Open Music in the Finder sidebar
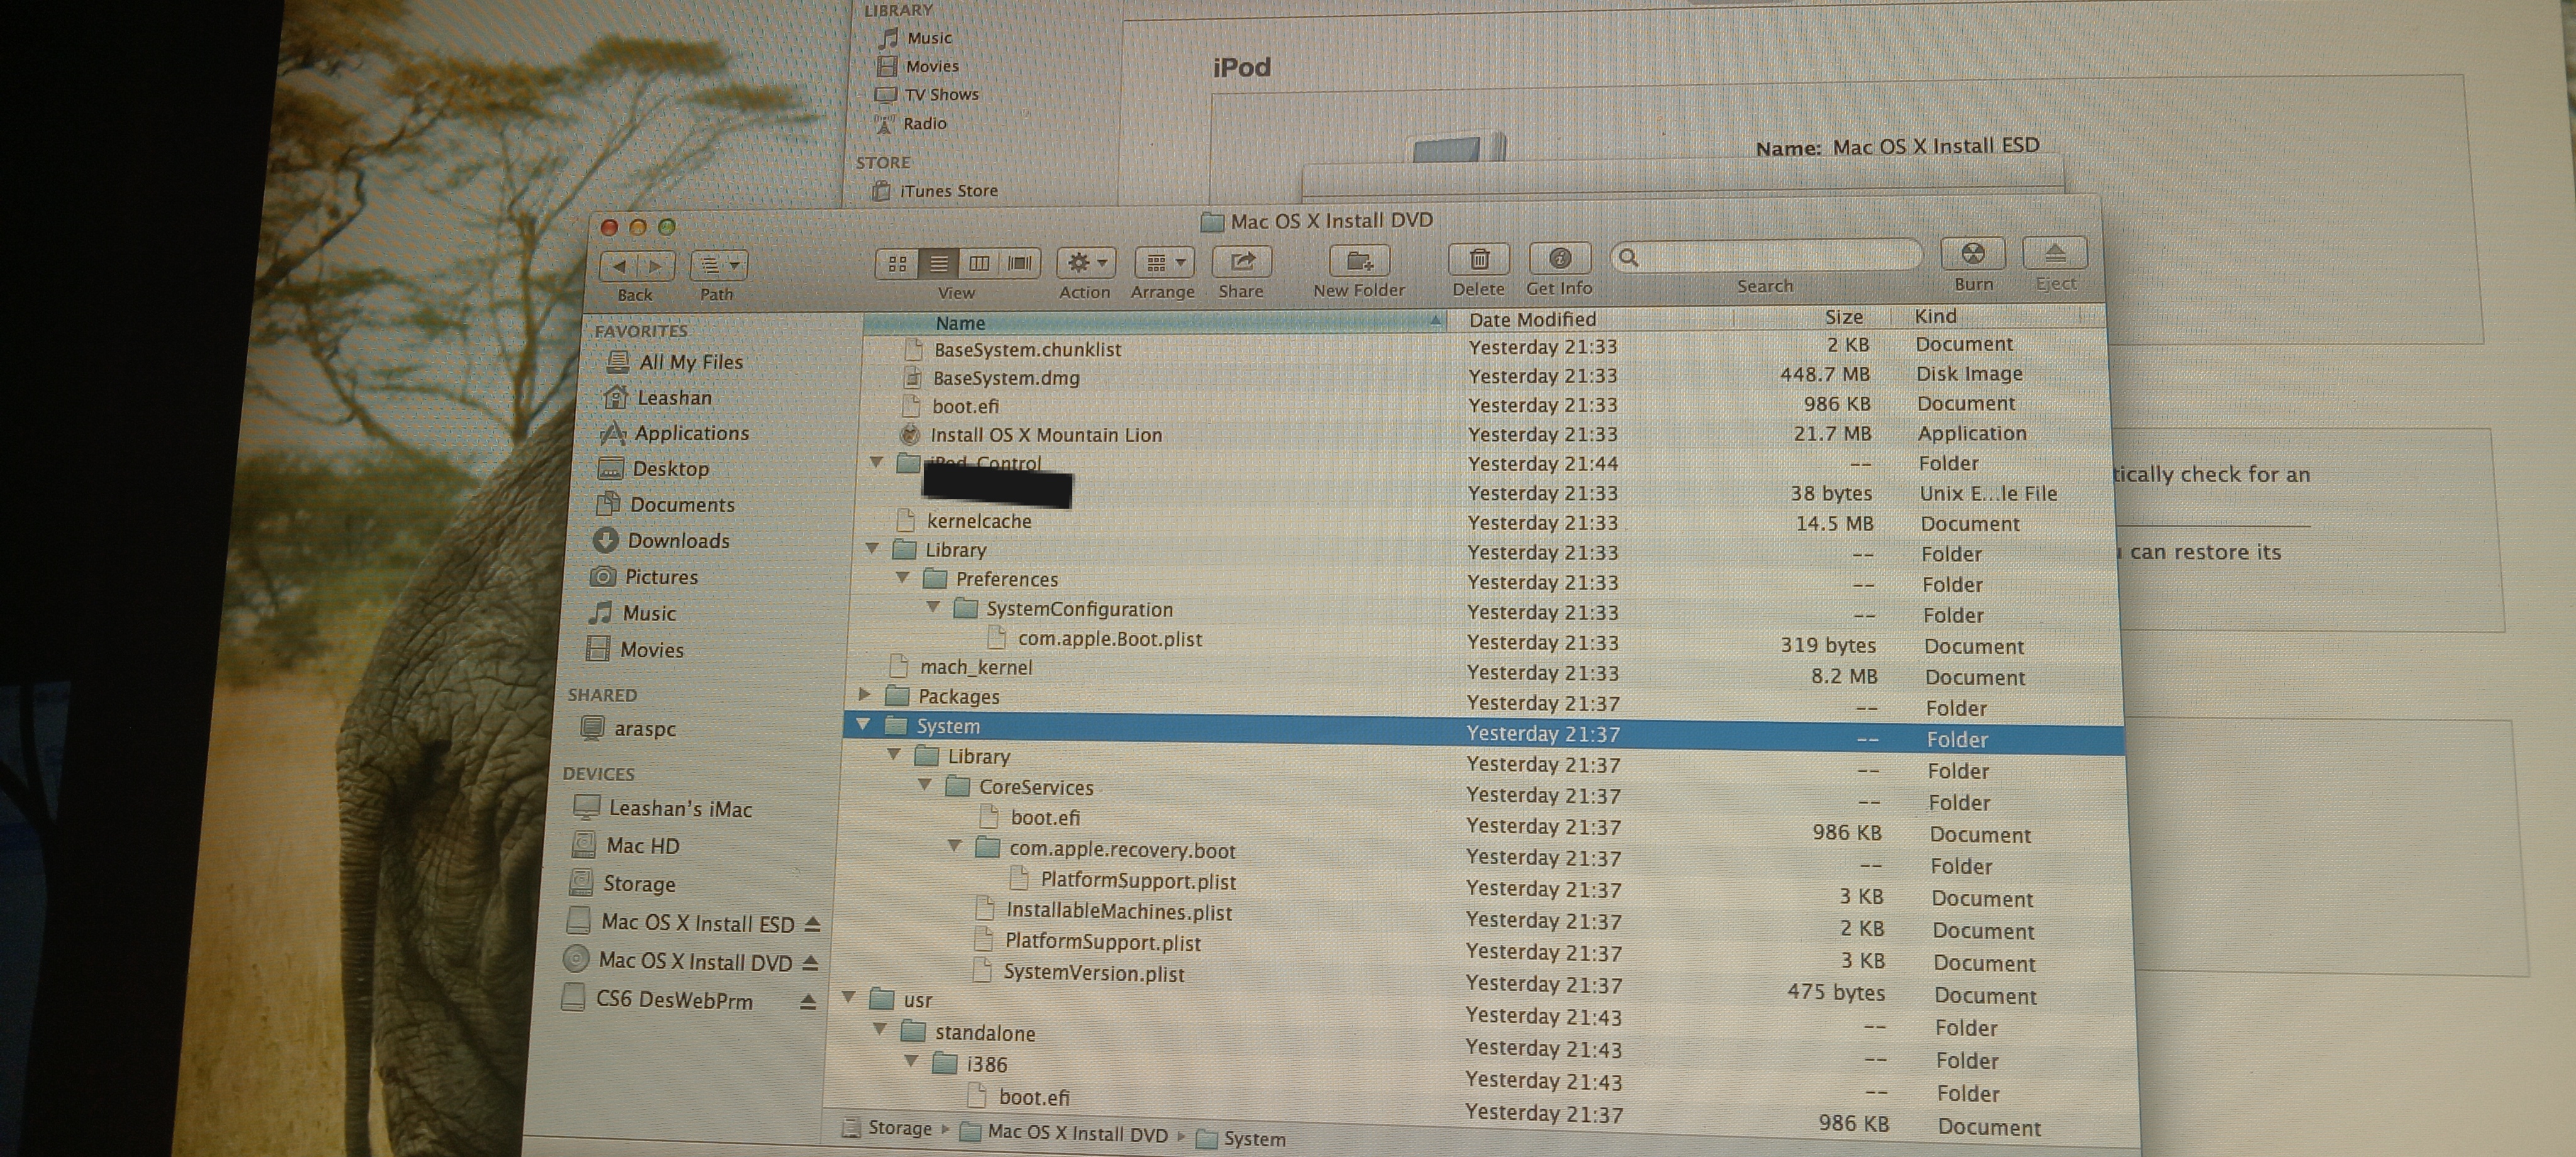 (632, 613)
